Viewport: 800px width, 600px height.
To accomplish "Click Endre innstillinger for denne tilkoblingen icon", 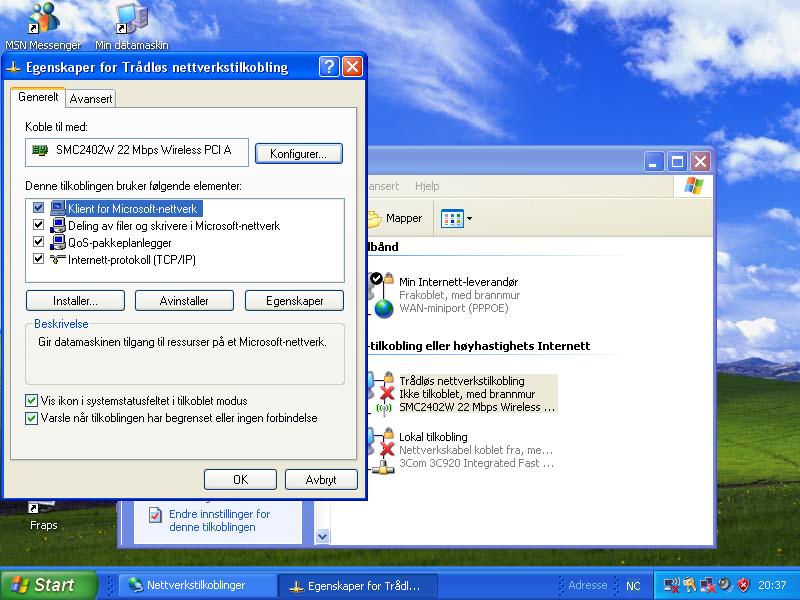I will [x=155, y=515].
